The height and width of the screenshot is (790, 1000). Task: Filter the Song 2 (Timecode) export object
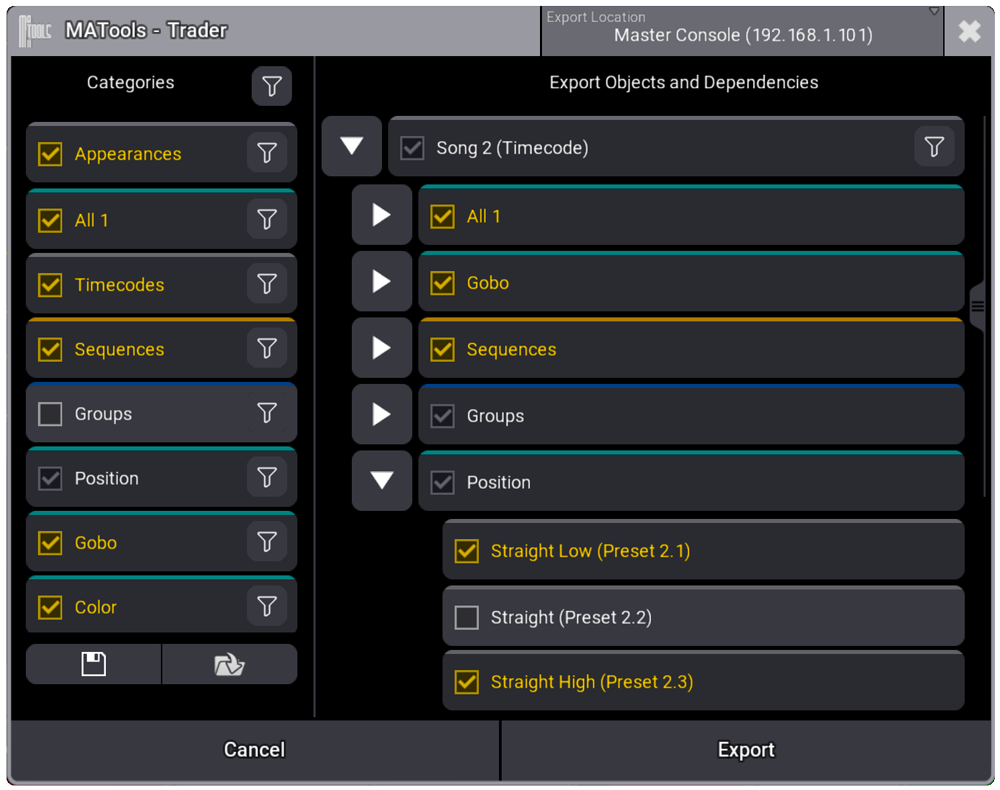934,147
